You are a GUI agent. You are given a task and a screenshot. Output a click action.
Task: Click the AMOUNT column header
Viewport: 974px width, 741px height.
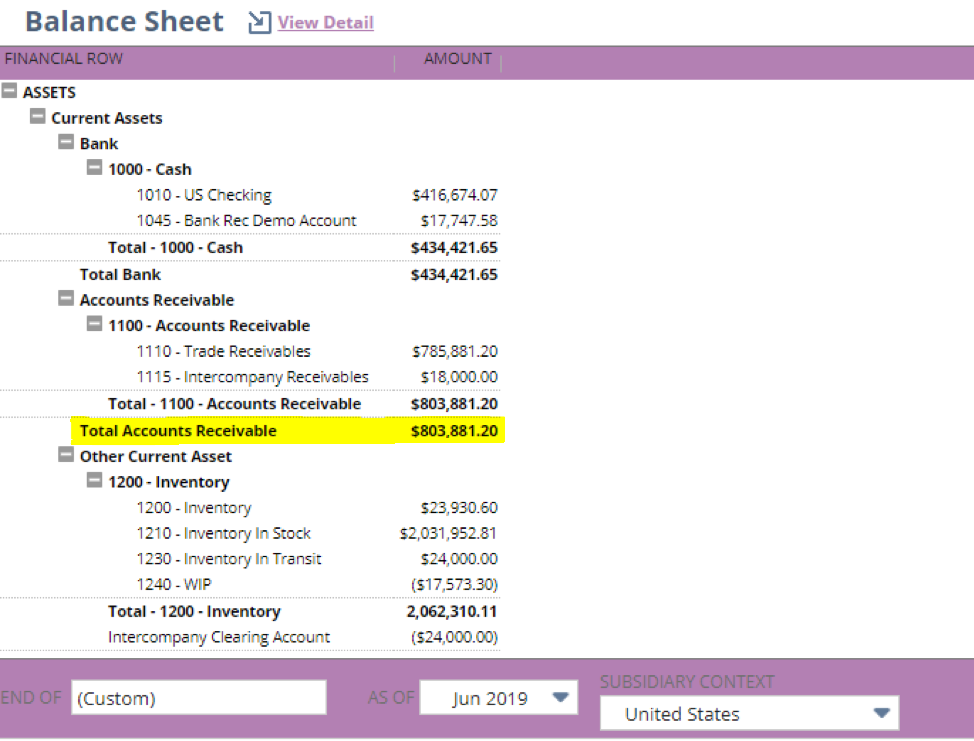click(458, 58)
